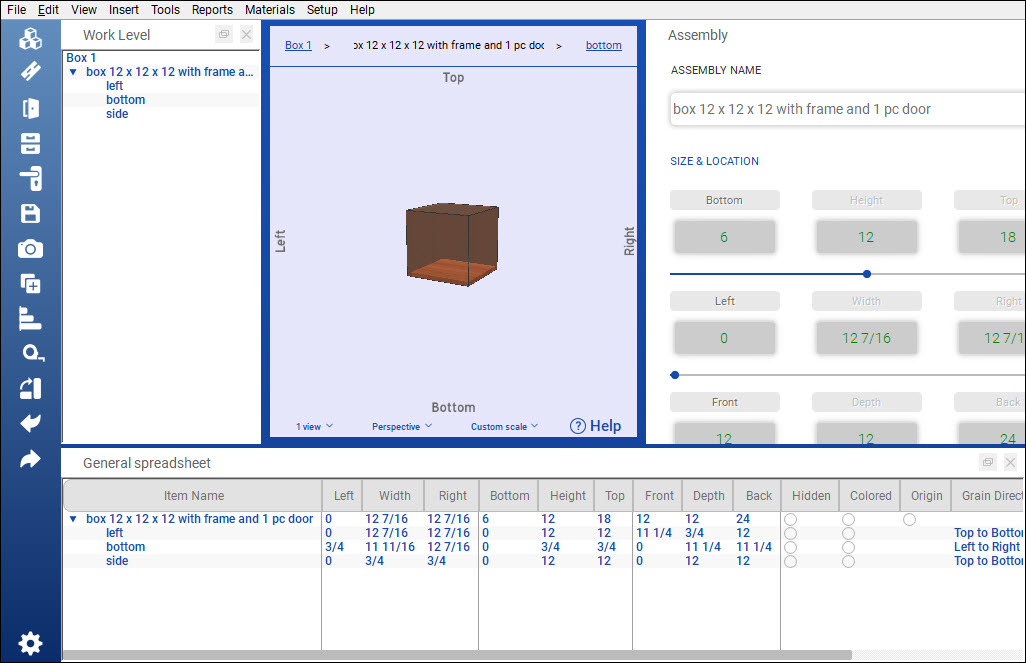Open the Tools menu
The height and width of the screenshot is (663, 1026).
[165, 10]
